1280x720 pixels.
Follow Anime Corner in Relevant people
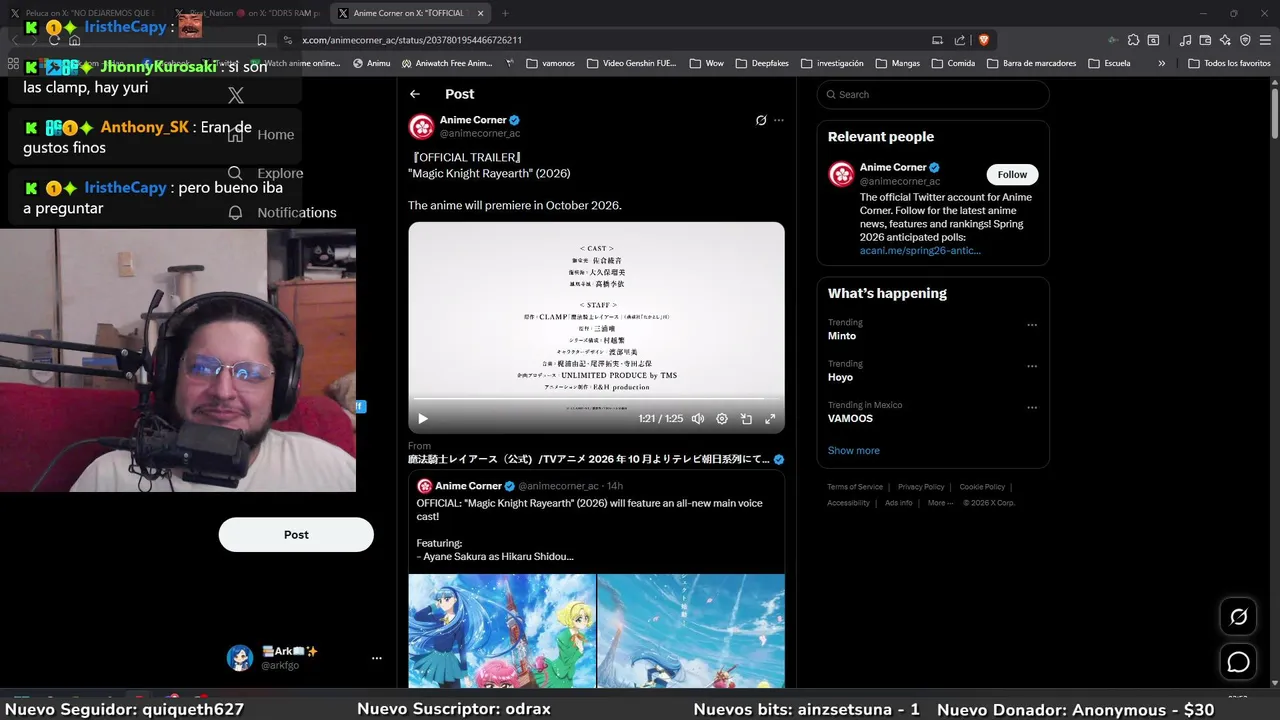click(x=1012, y=174)
